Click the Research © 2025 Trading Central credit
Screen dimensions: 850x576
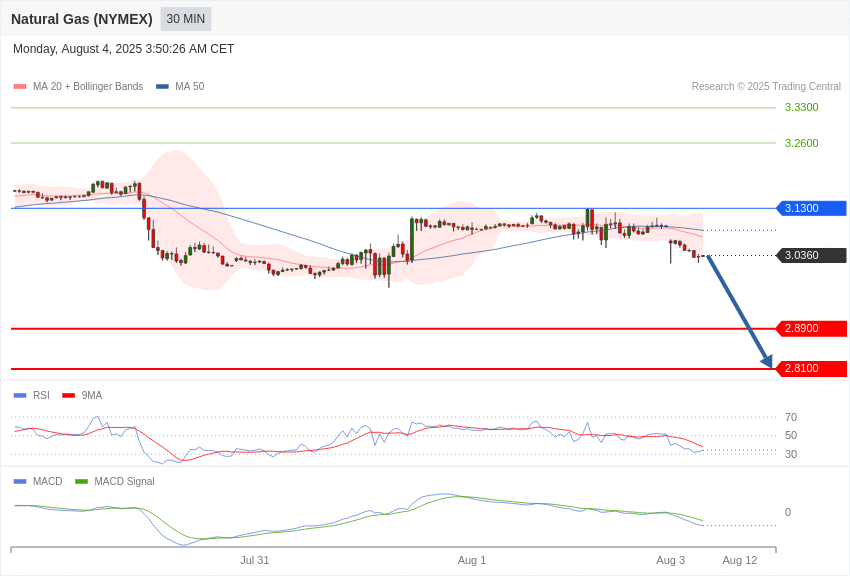(766, 87)
